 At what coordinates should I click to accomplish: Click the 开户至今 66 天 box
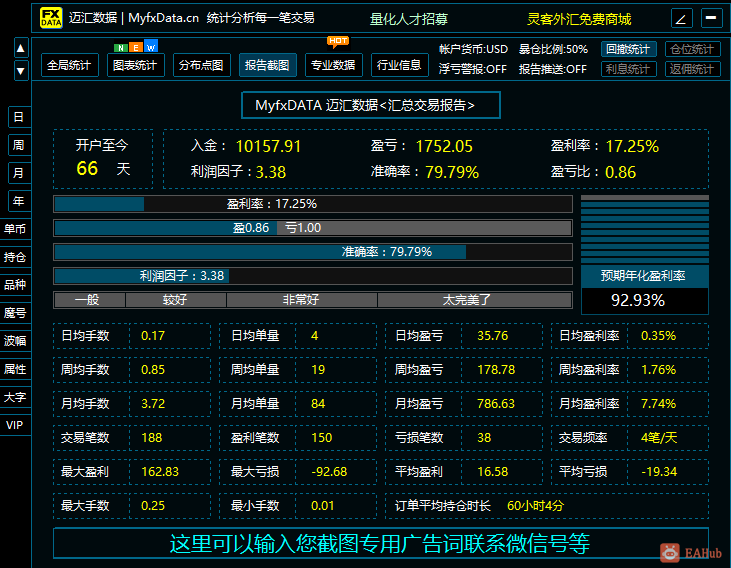pyautogui.click(x=103, y=159)
